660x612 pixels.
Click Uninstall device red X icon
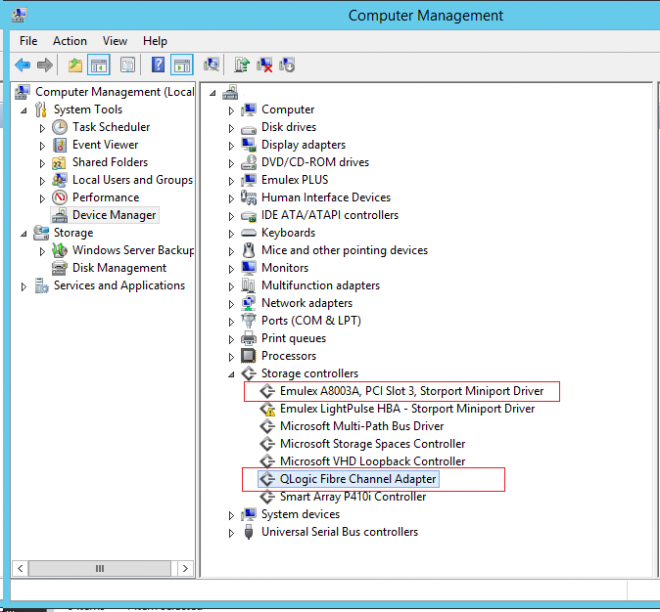(x=265, y=65)
